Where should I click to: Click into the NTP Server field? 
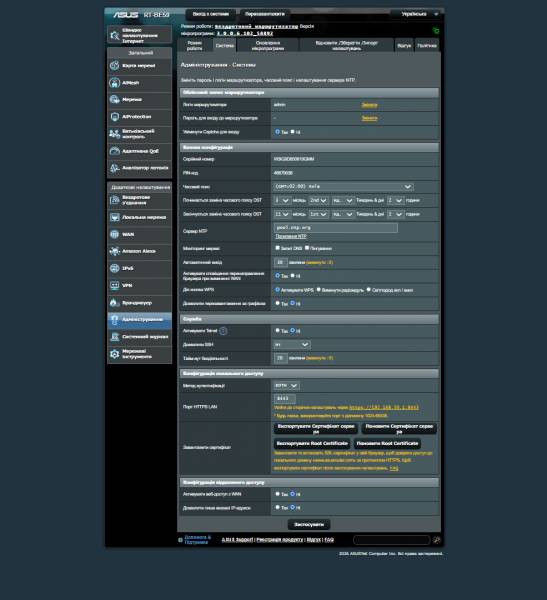(336, 228)
